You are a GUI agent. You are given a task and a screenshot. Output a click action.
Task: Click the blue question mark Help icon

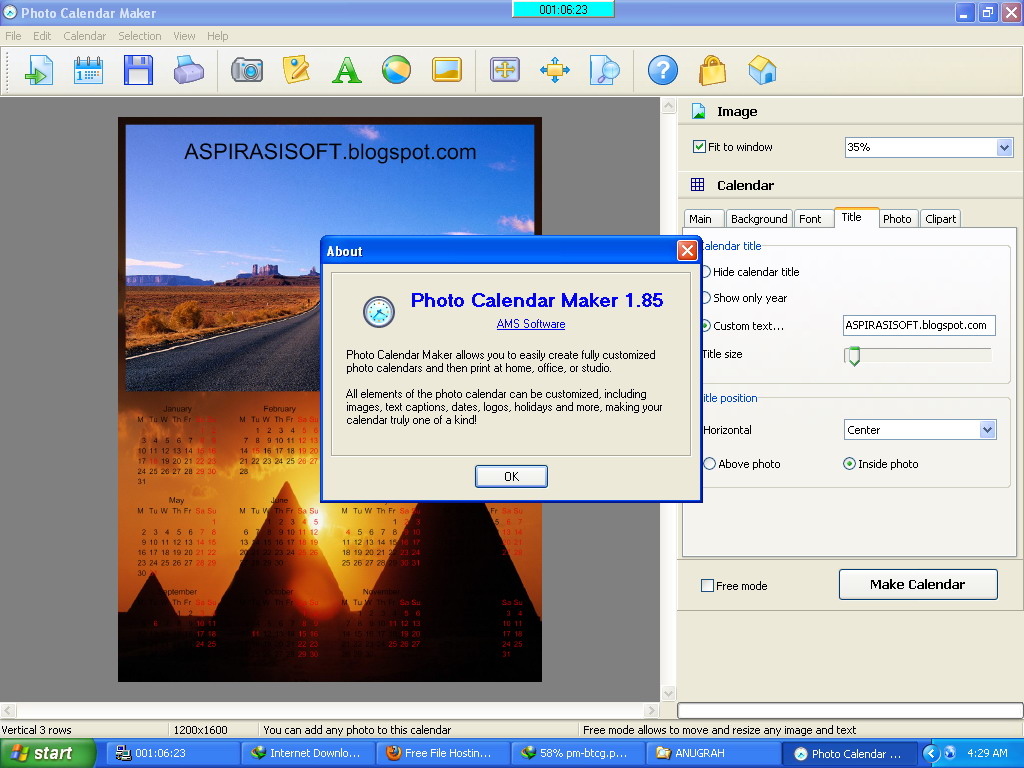pyautogui.click(x=663, y=71)
